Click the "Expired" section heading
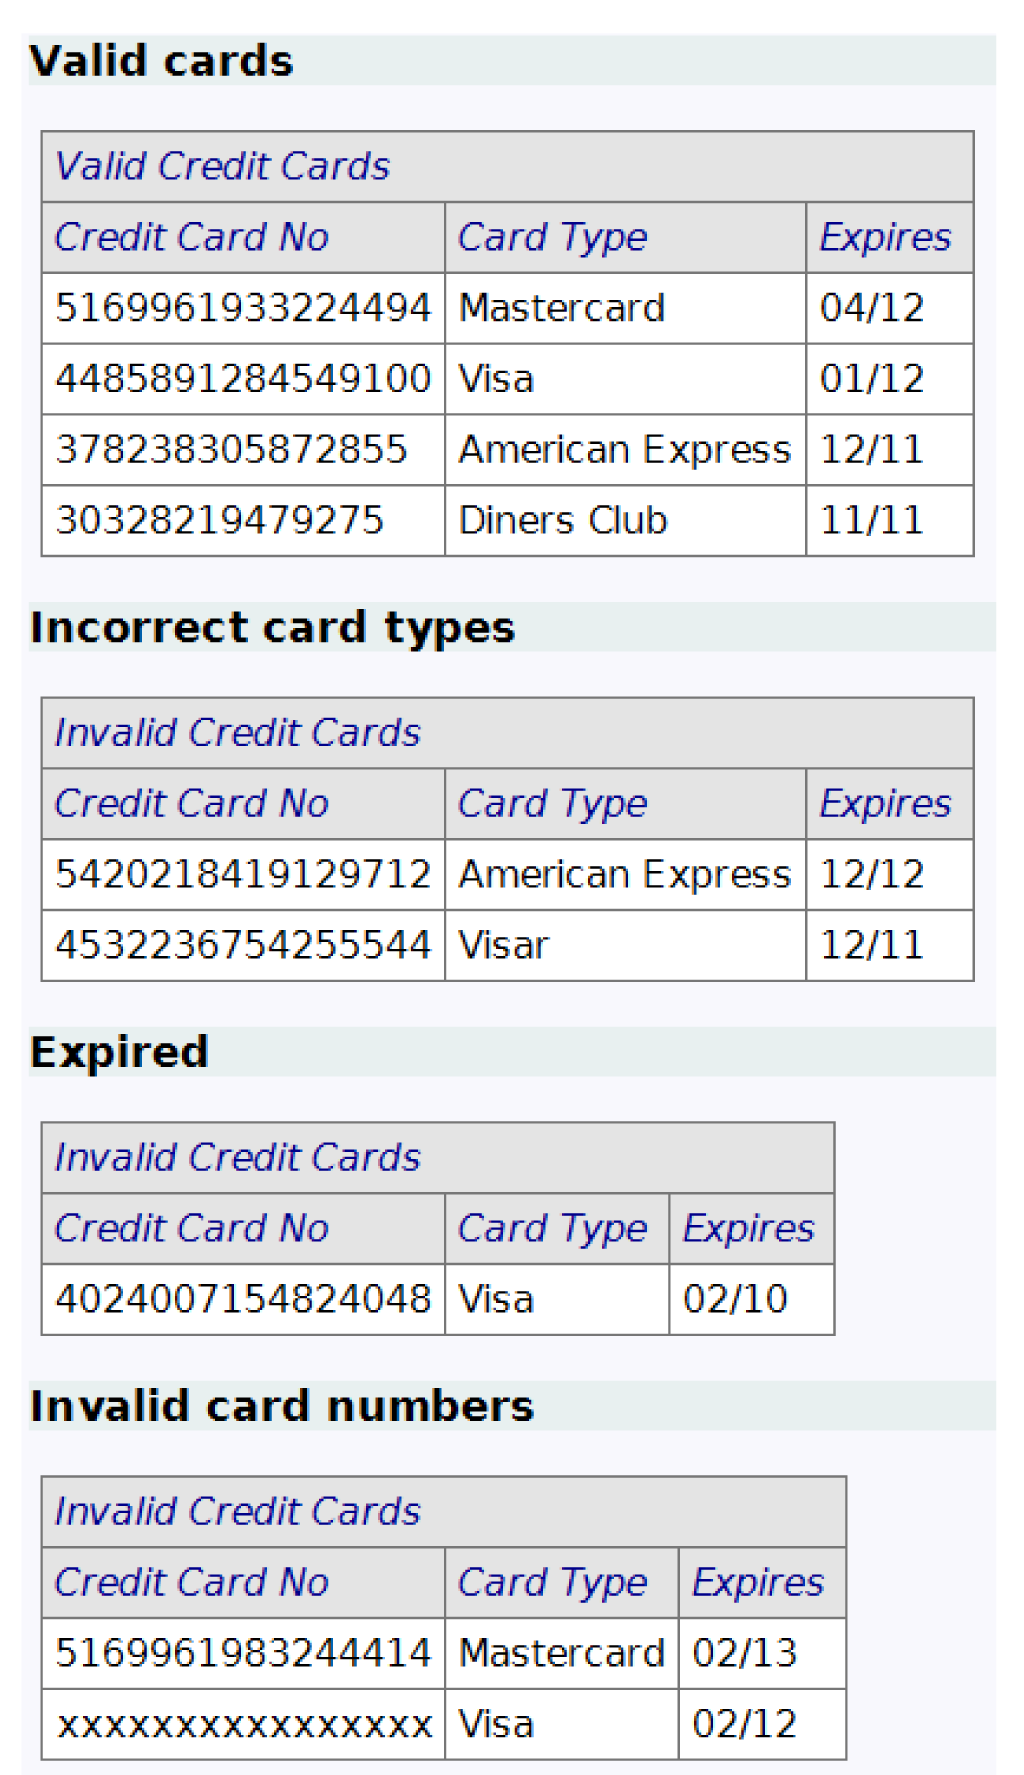Screen dimensions: 1024x1775 [x=119, y=1052]
